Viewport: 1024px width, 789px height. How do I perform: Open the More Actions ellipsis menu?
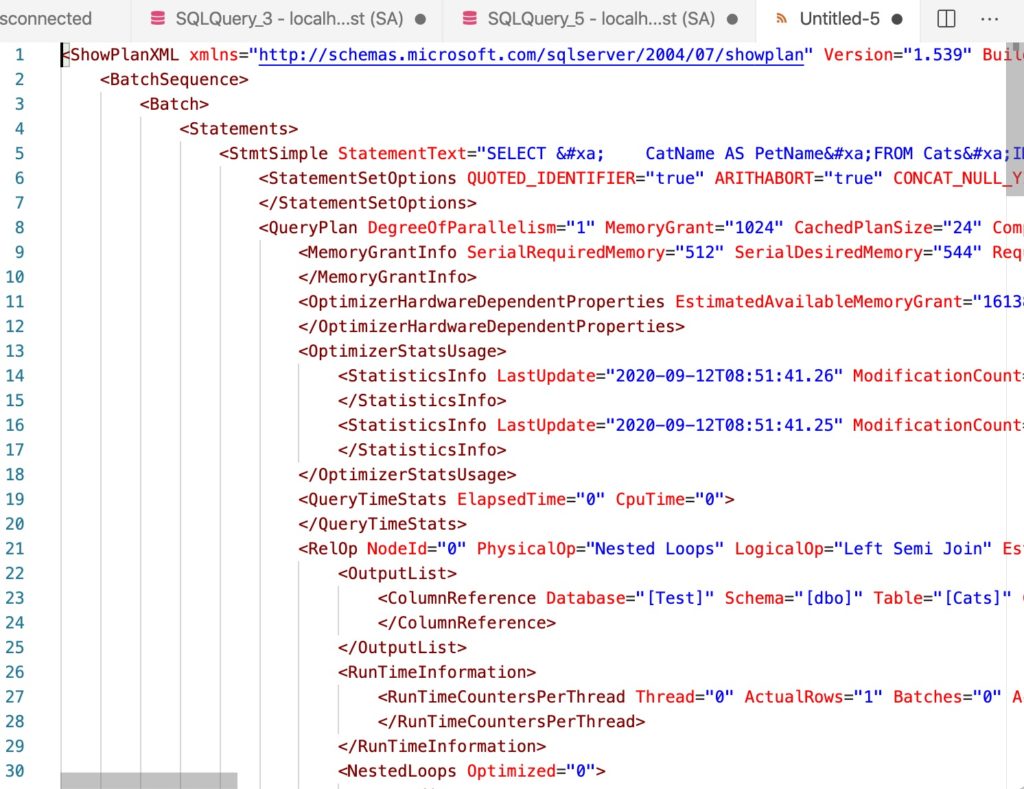tap(989, 18)
